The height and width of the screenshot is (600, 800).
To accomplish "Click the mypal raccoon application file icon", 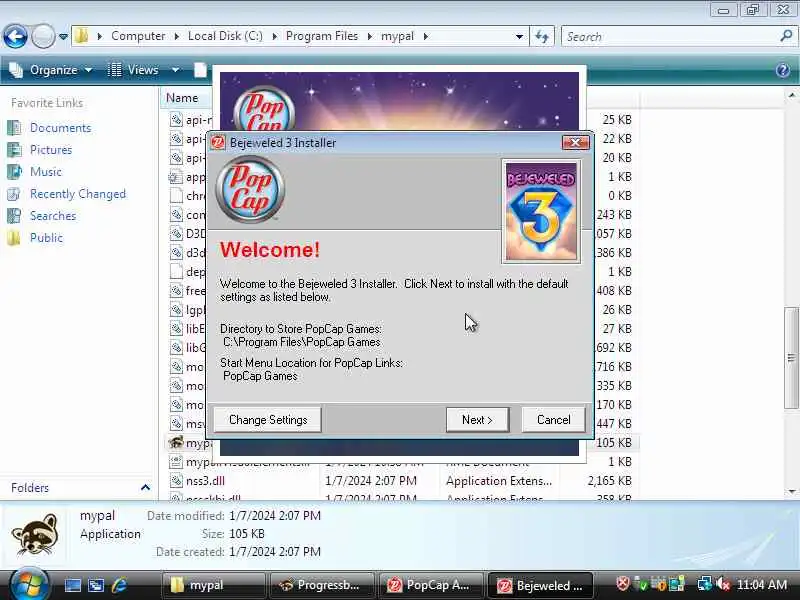I will [x=176, y=442].
